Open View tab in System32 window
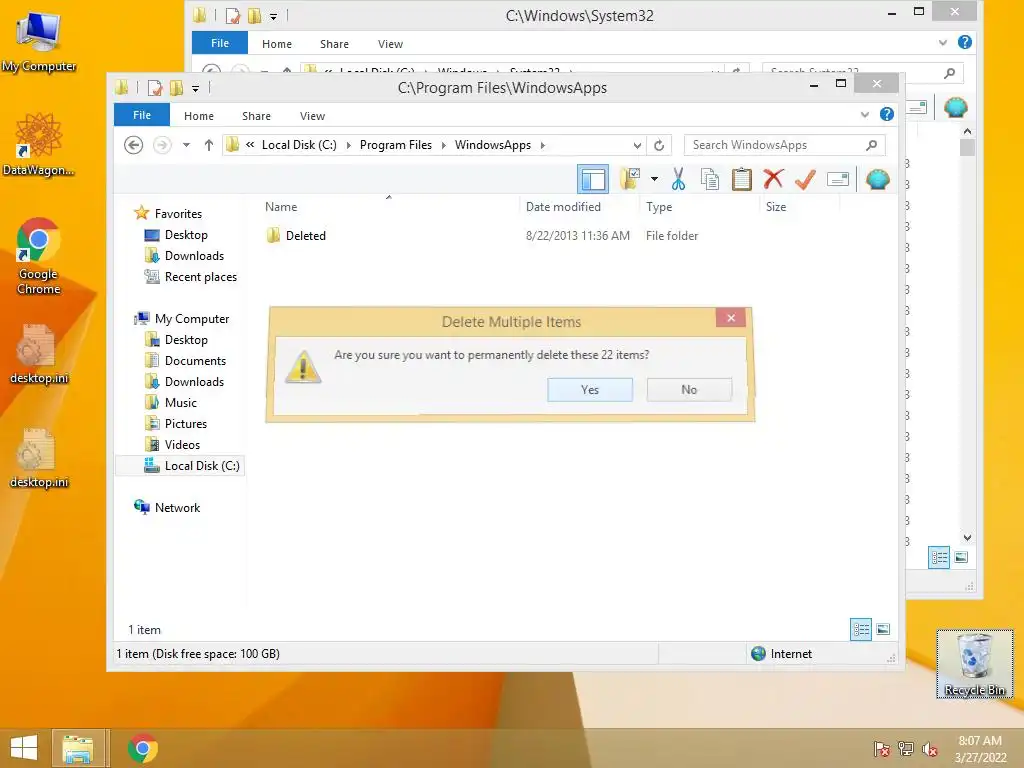 pyautogui.click(x=390, y=44)
